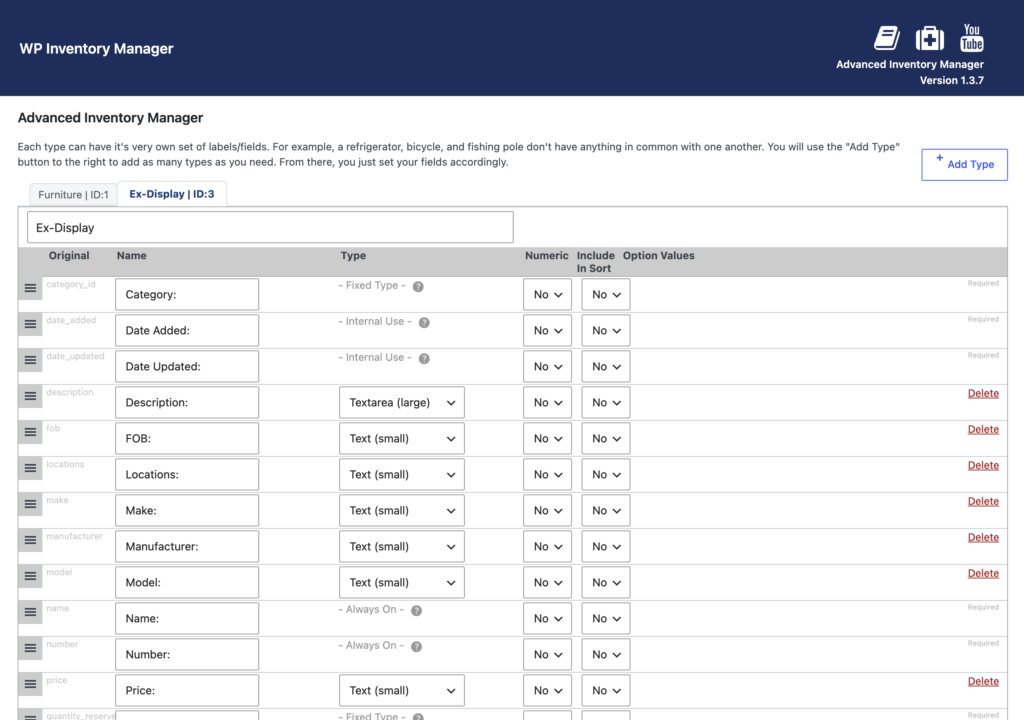Click the Version 1.3.7 text
Viewport: 1024px width, 720px height.
(x=952, y=80)
